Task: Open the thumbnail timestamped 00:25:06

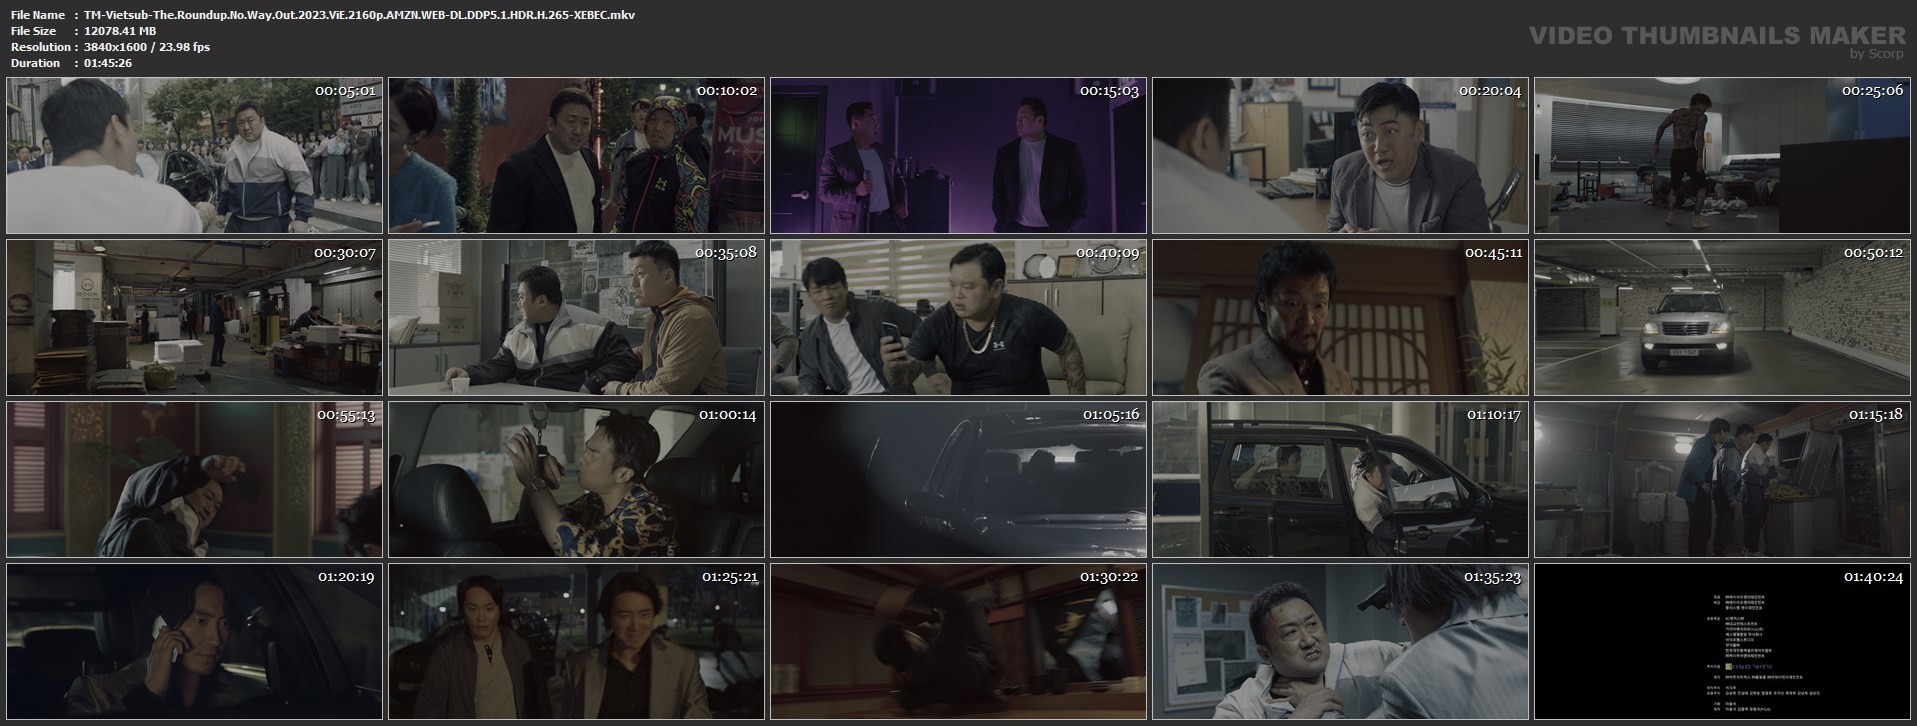Action: pyautogui.click(x=1722, y=155)
